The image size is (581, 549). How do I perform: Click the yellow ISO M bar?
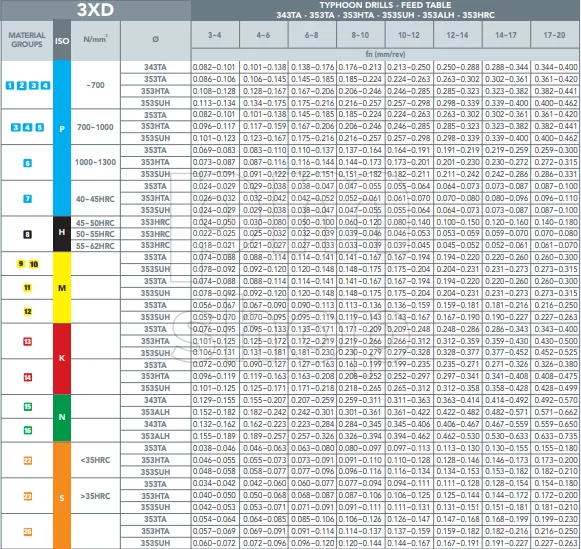62,287
